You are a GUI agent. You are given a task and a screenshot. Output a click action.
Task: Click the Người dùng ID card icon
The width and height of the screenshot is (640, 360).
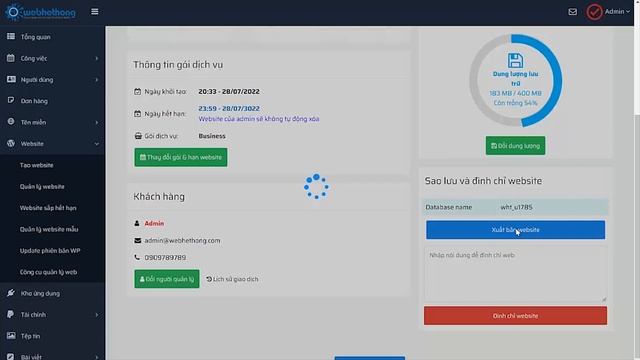point(11,79)
